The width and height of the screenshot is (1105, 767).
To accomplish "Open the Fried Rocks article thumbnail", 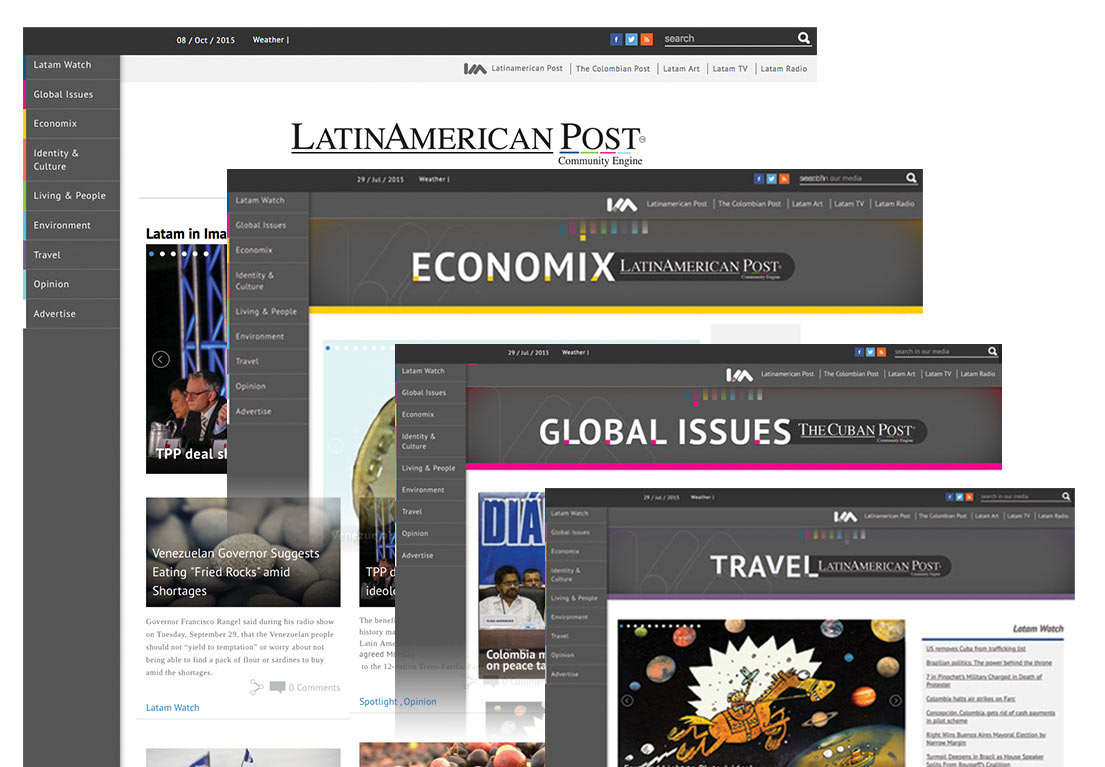I will pos(243,552).
